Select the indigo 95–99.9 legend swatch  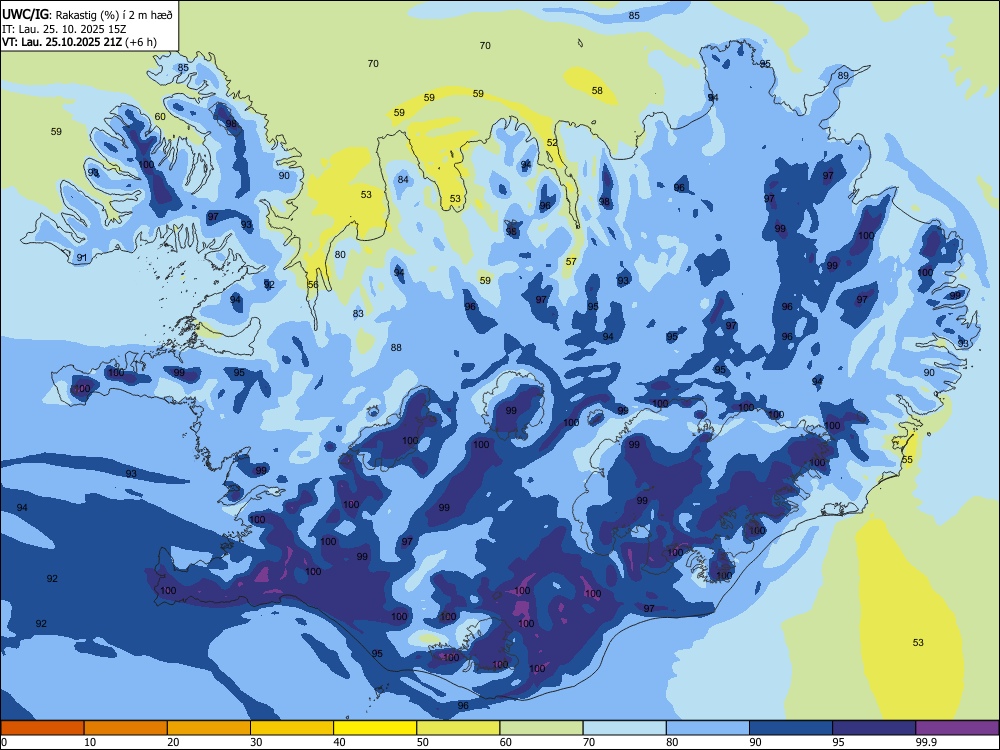point(874,728)
